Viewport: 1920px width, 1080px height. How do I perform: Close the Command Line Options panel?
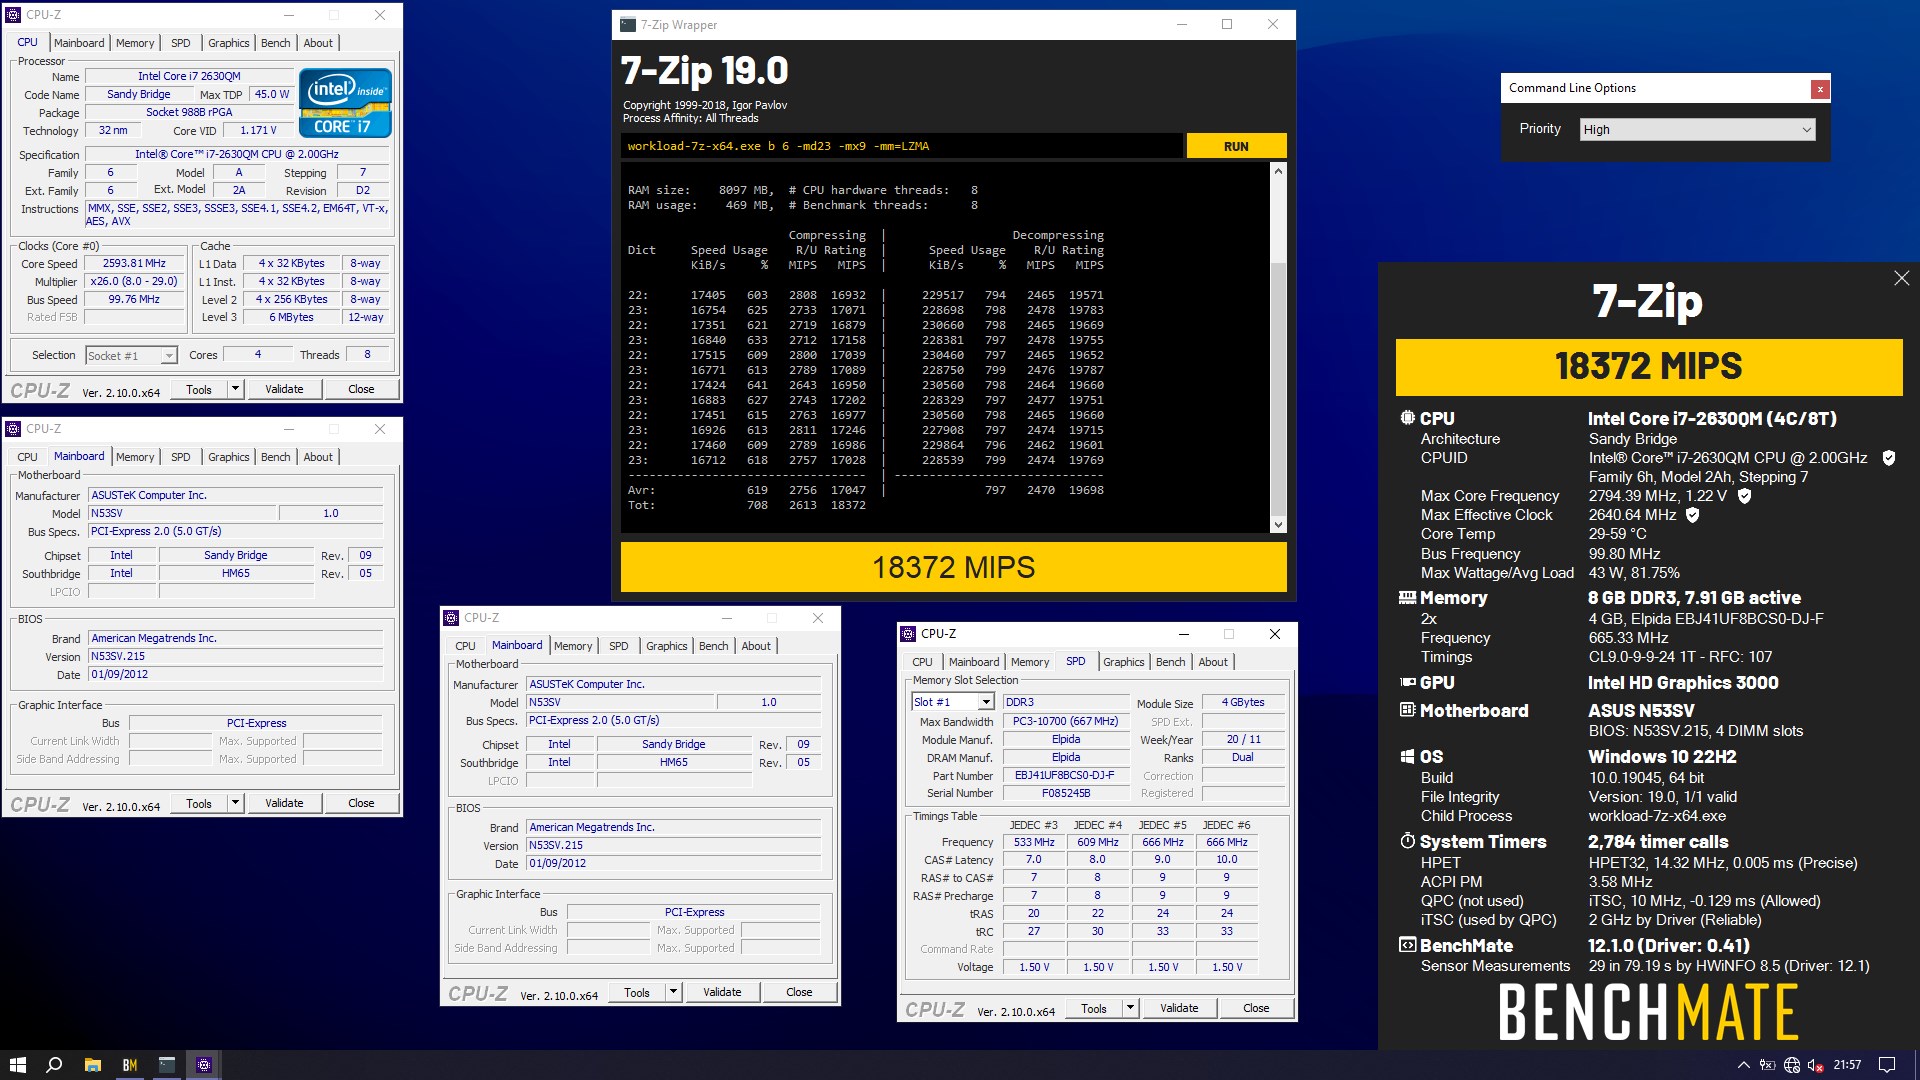tap(1820, 89)
